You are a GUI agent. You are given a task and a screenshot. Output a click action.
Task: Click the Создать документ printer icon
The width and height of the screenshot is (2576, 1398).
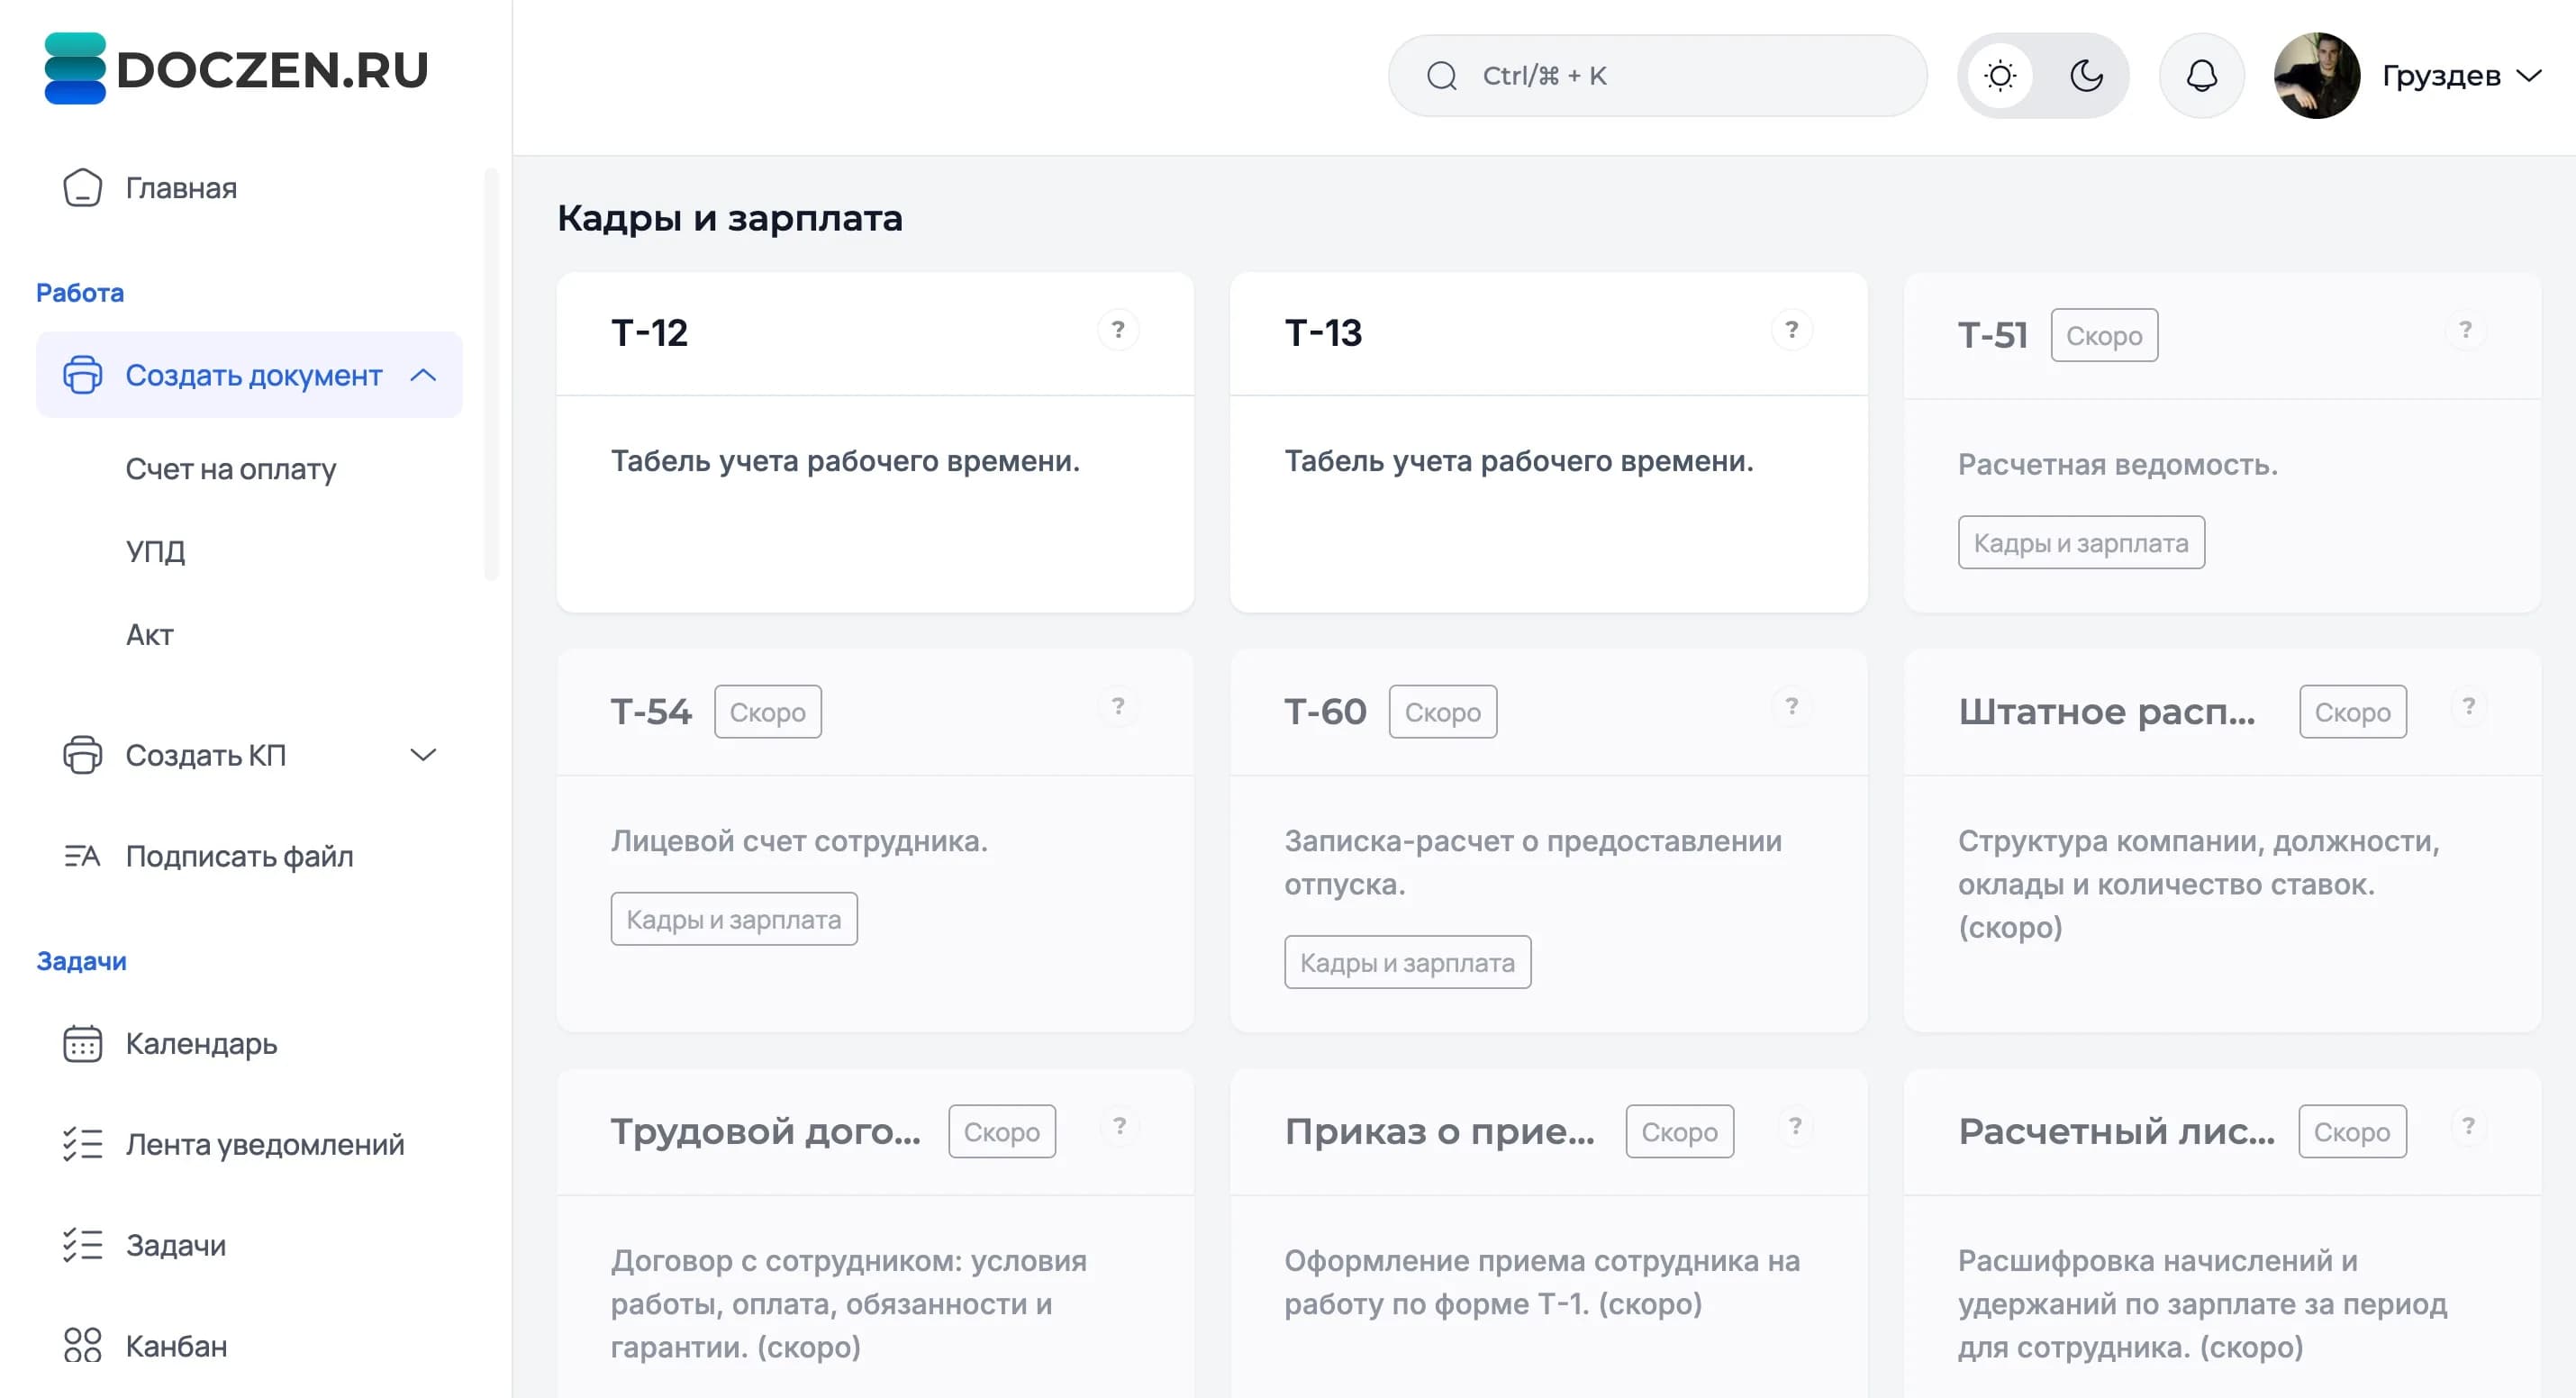pos(82,375)
